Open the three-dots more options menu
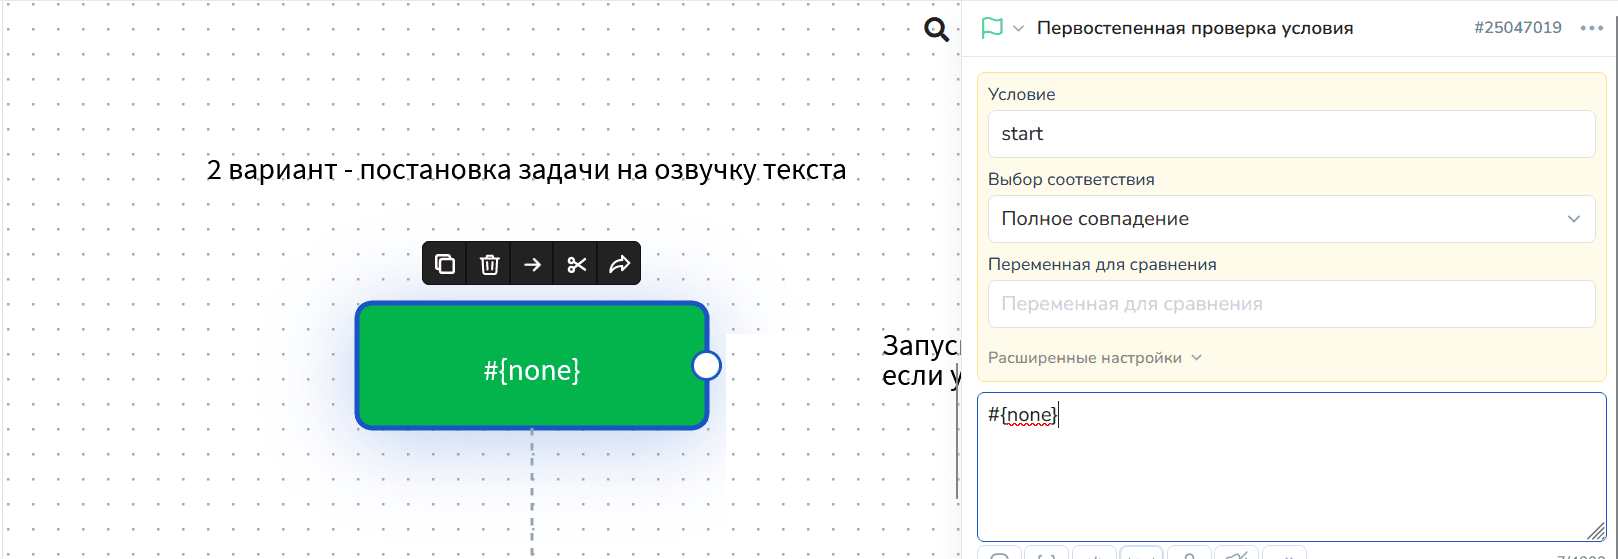Image resolution: width=1618 pixels, height=559 pixels. point(1591,28)
